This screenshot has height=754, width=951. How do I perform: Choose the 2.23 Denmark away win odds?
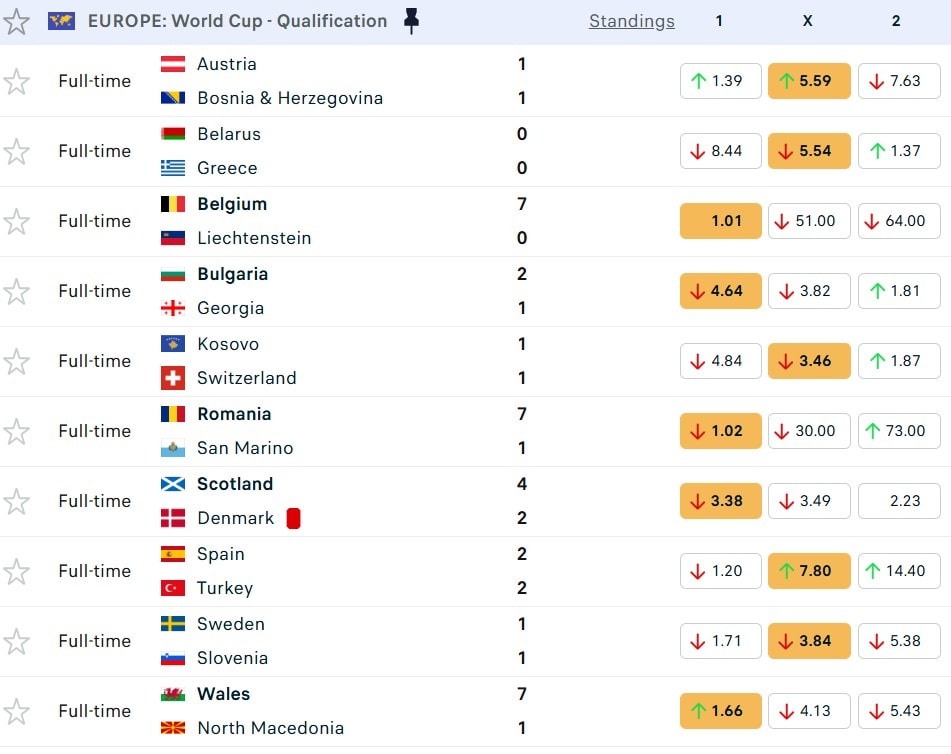point(898,501)
